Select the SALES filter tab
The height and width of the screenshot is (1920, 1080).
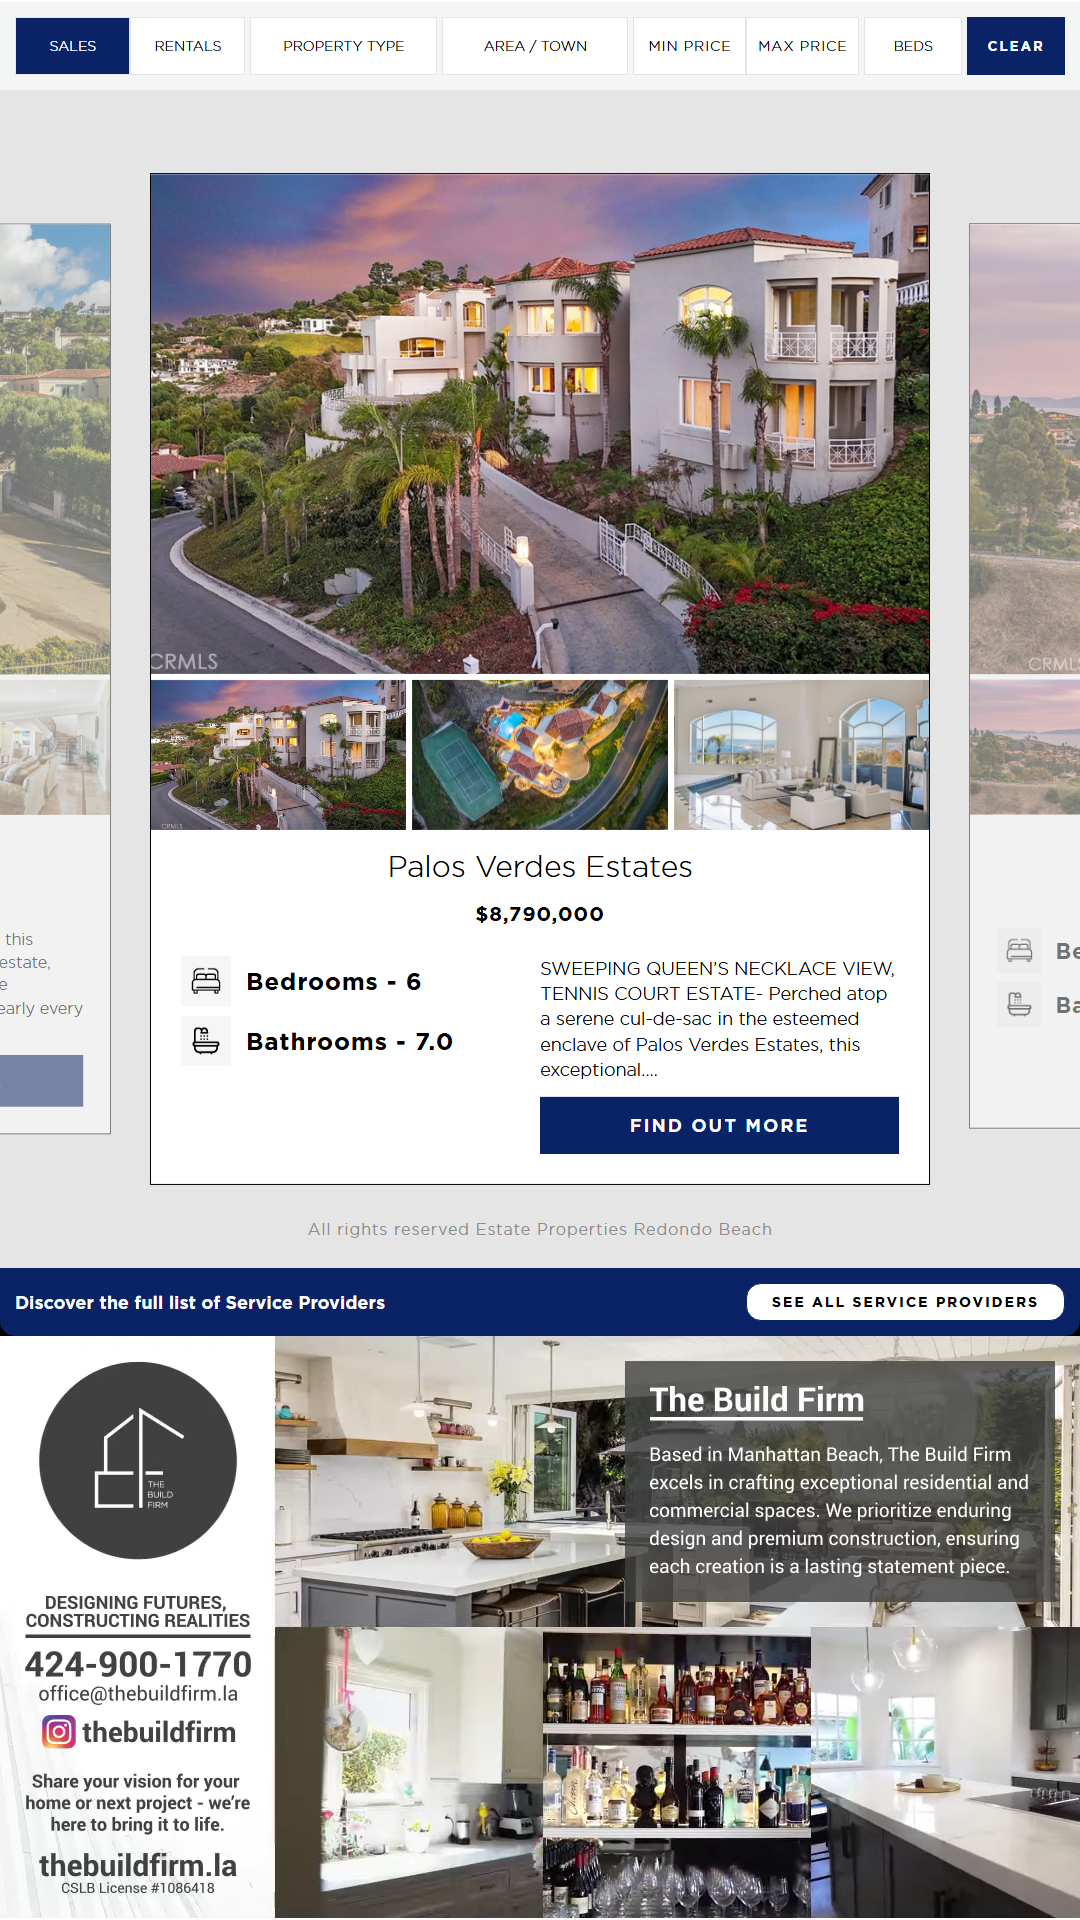(73, 46)
